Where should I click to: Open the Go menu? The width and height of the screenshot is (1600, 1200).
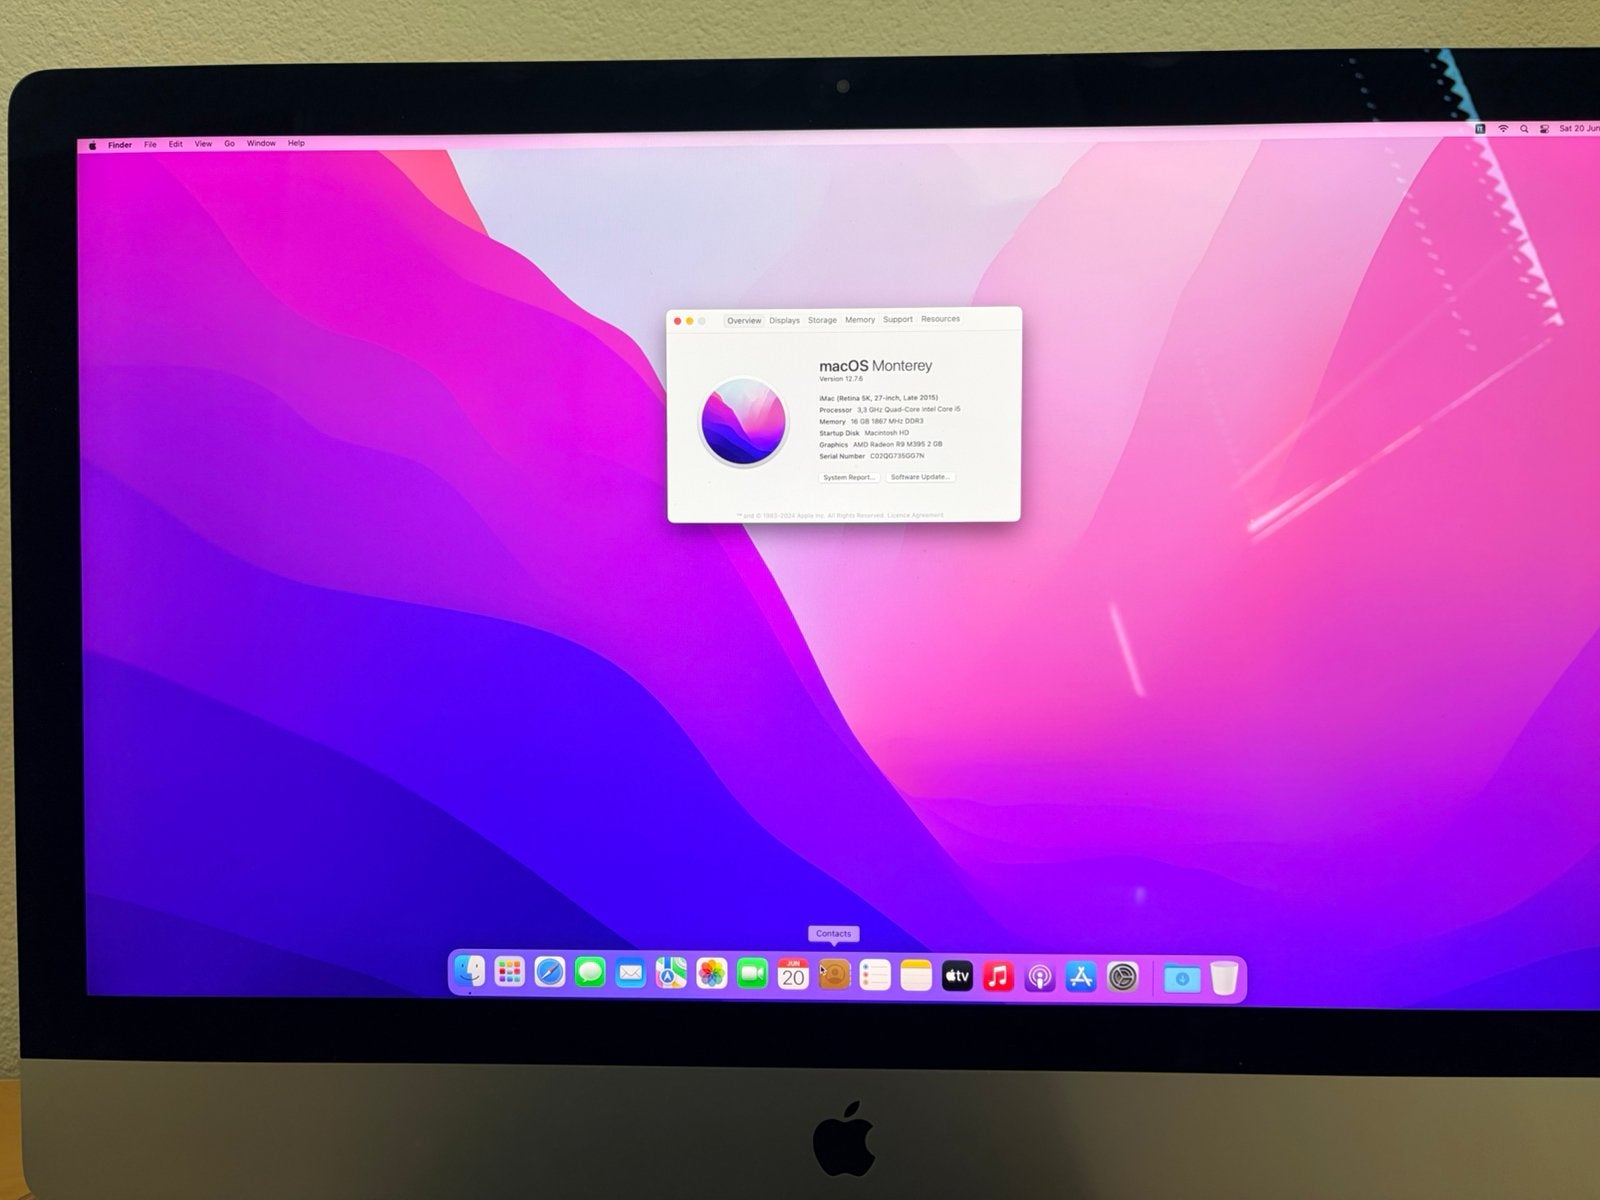tap(229, 144)
